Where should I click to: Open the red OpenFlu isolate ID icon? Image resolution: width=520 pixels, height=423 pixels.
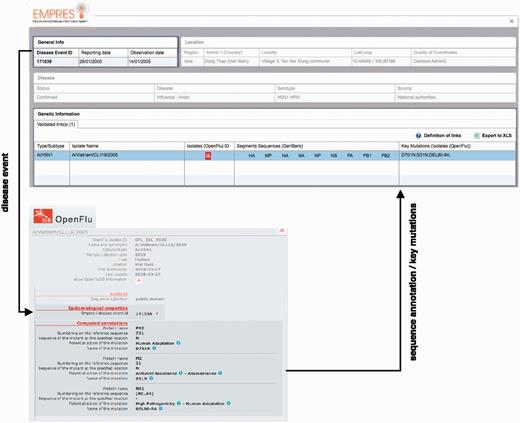point(208,156)
